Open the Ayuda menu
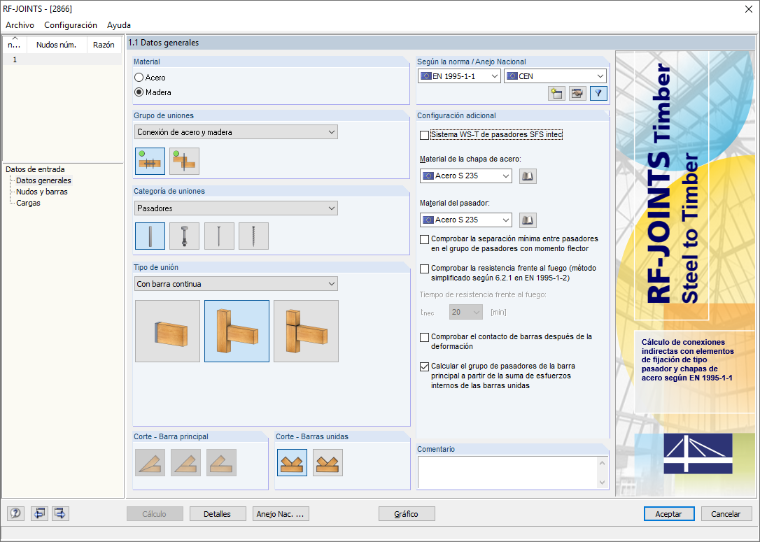 [x=119, y=25]
